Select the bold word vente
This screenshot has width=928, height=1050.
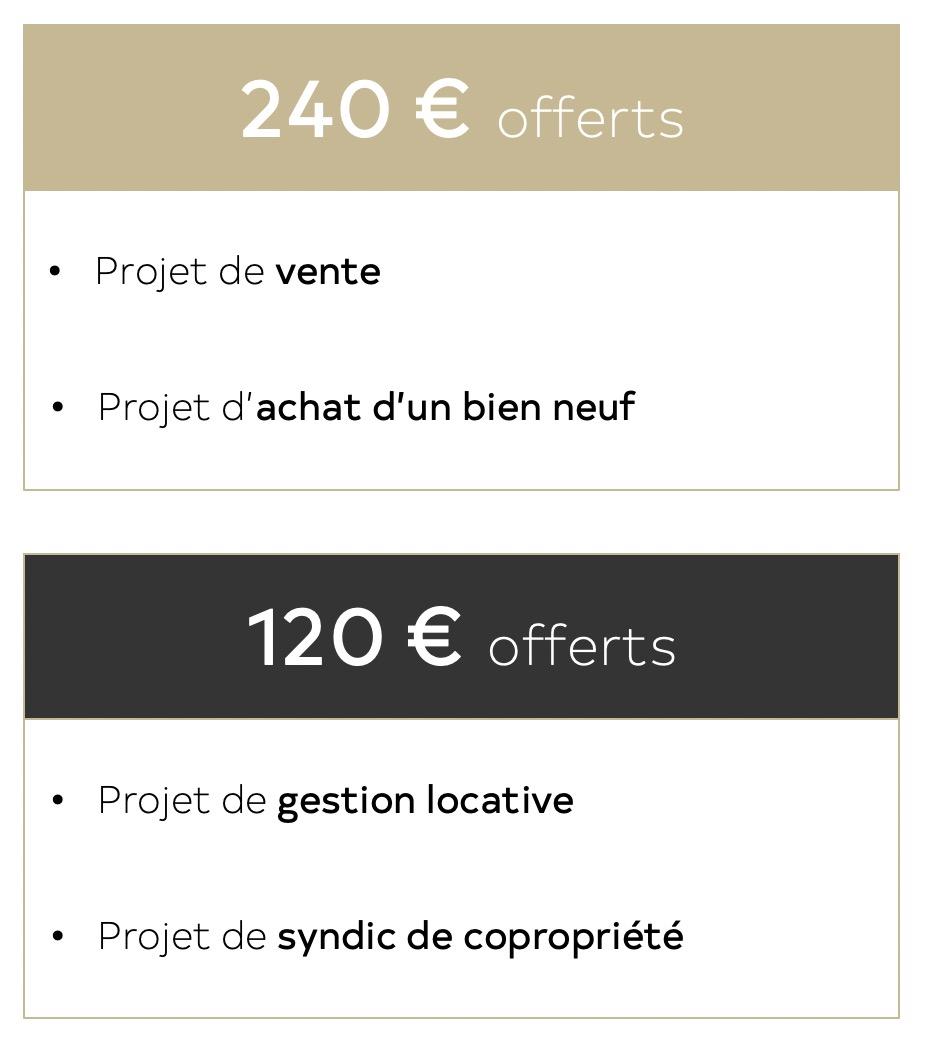click(x=328, y=273)
